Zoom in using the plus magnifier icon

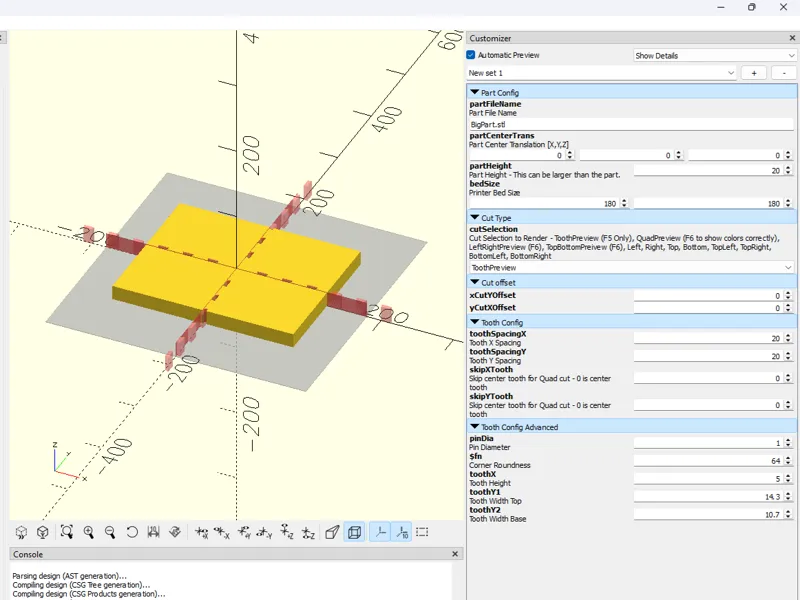(x=89, y=532)
